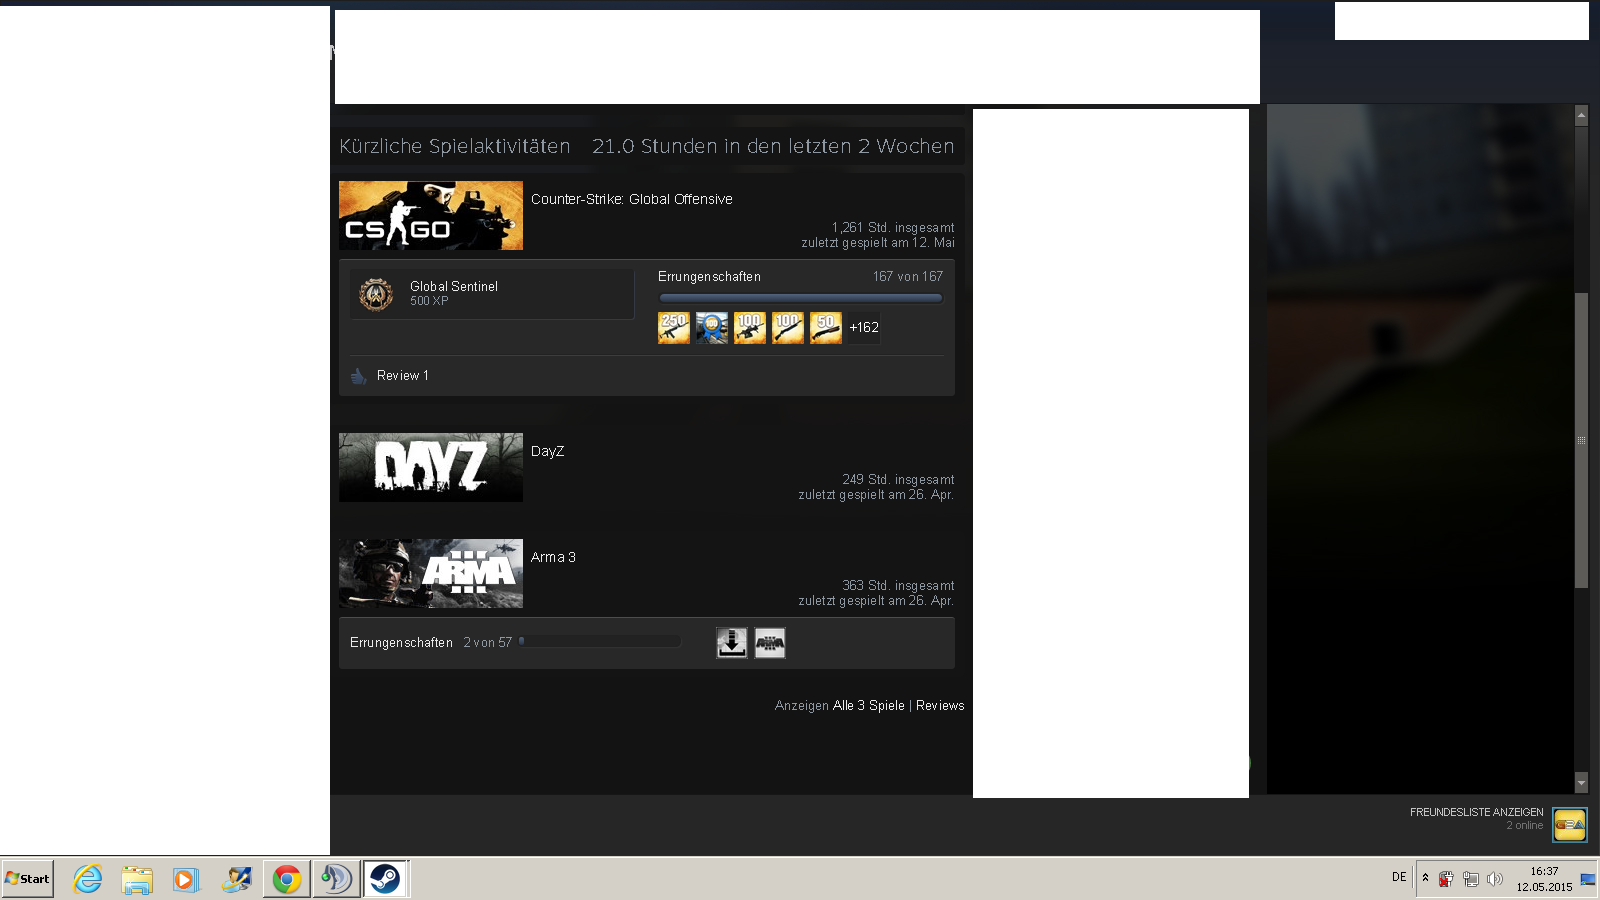Open the Counter-Strike: Global Offensive banner thumbnail
The image size is (1600, 900).
[x=431, y=215]
